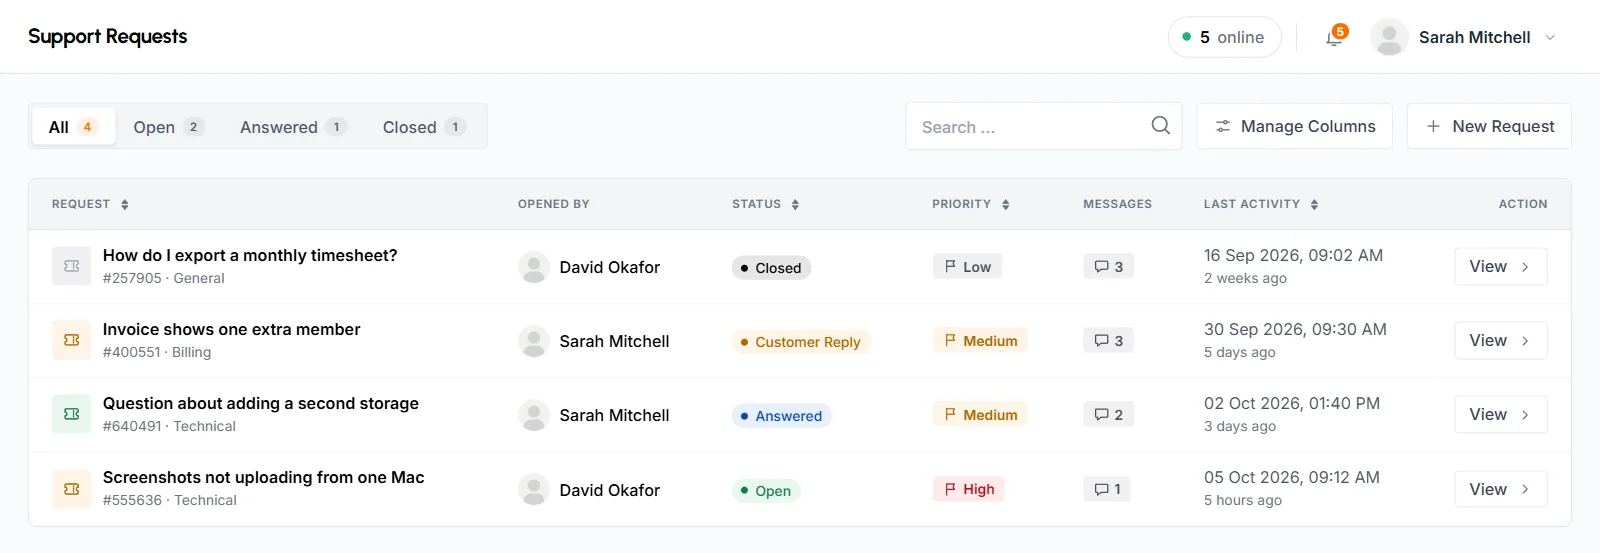View the second storage question request
Viewport: 1600px width, 553px height.
click(1500, 414)
